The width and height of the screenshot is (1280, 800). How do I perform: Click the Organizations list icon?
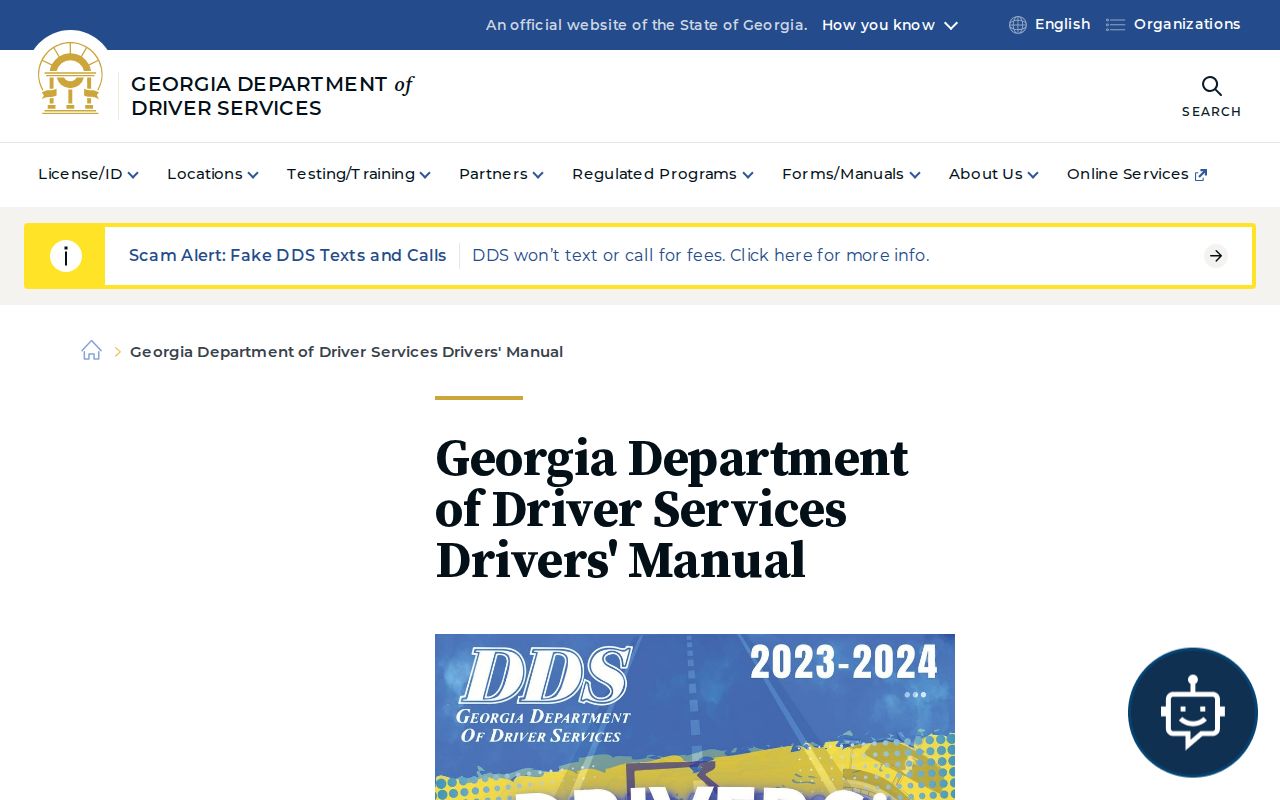(x=1115, y=25)
